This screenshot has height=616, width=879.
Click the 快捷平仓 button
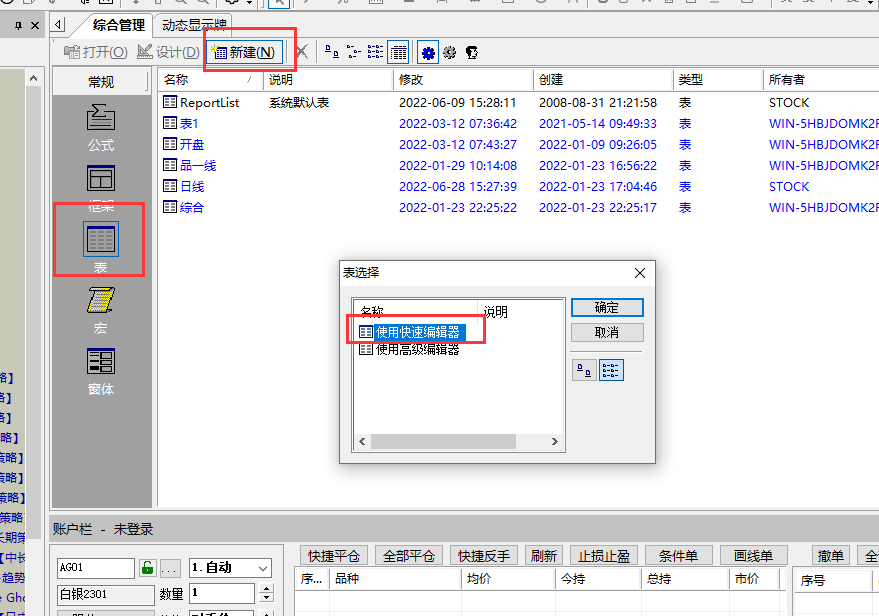334,555
